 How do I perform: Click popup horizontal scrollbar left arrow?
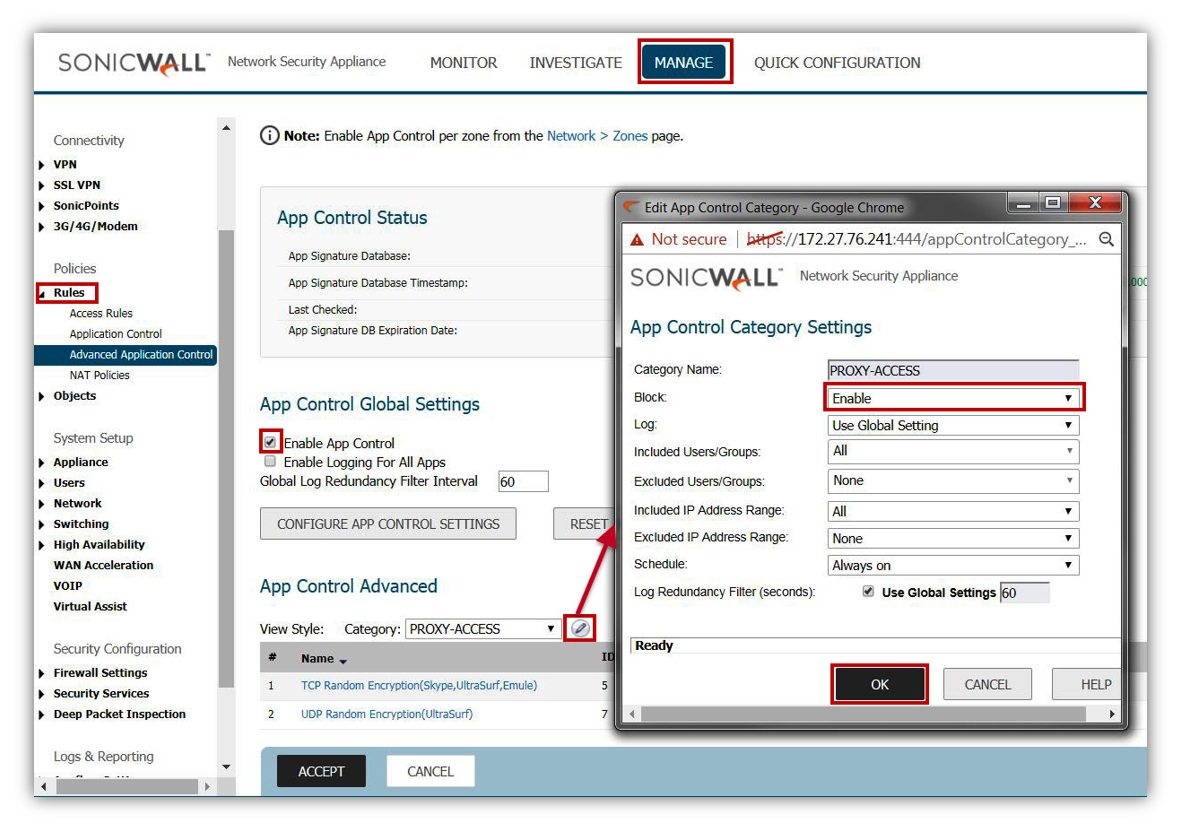(x=633, y=714)
